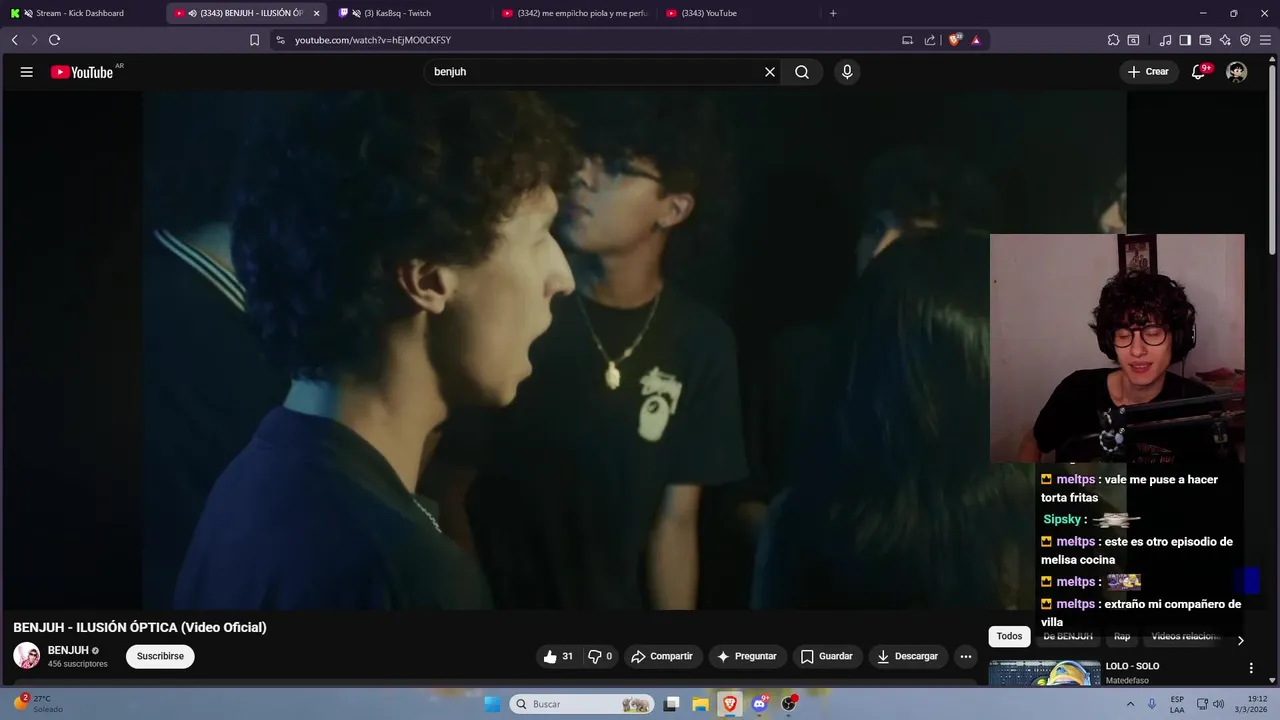Open the account avatar menu
The height and width of the screenshot is (720, 1280).
(x=1237, y=72)
